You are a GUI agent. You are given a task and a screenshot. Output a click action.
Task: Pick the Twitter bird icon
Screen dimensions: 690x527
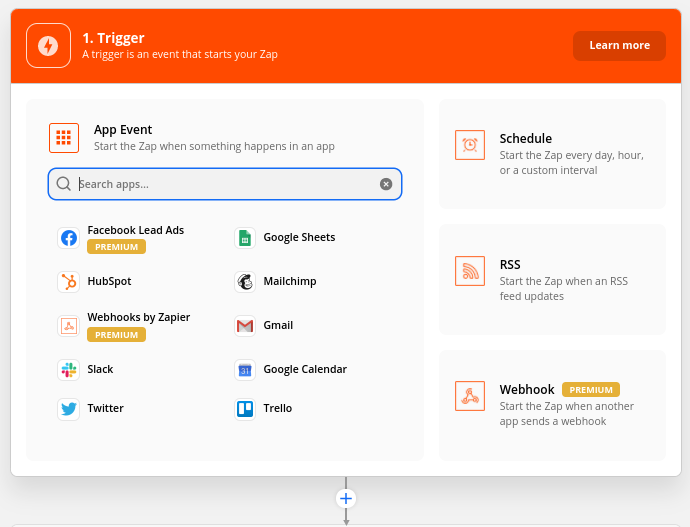pyautogui.click(x=69, y=409)
